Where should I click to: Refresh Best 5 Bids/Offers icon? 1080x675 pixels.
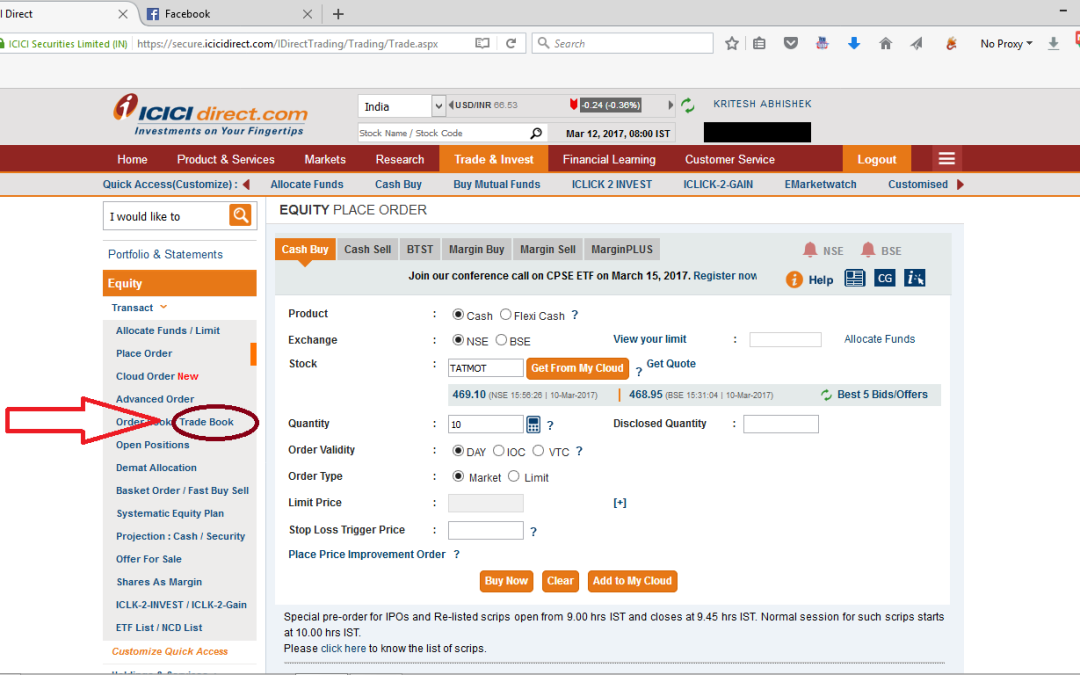(x=826, y=395)
